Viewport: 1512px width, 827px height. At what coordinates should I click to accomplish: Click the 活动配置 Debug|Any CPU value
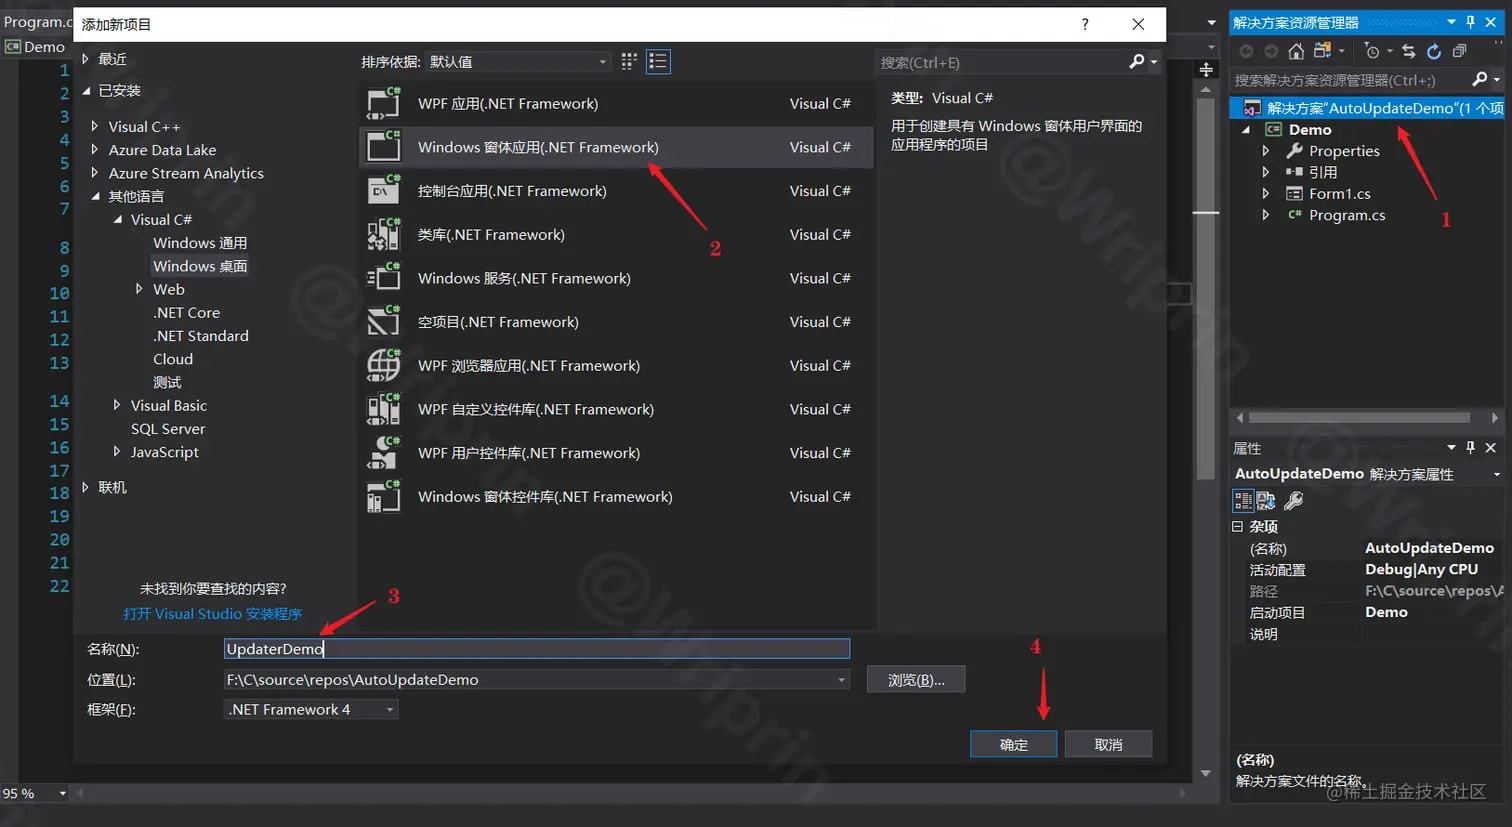pos(1421,569)
